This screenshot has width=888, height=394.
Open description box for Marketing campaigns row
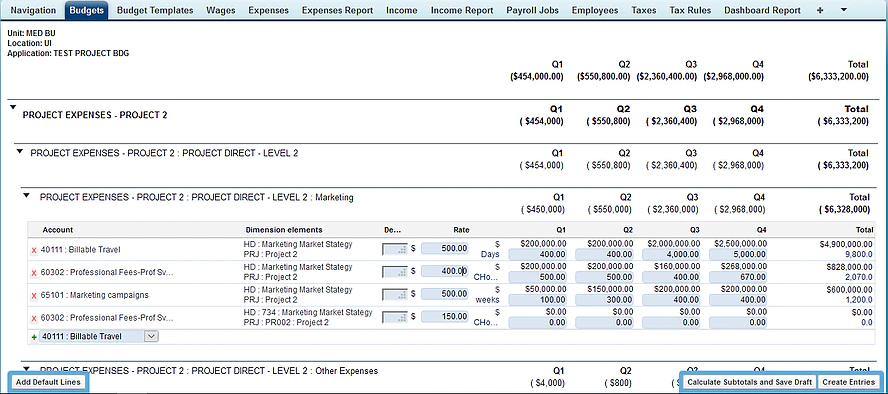pyautogui.click(x=395, y=294)
